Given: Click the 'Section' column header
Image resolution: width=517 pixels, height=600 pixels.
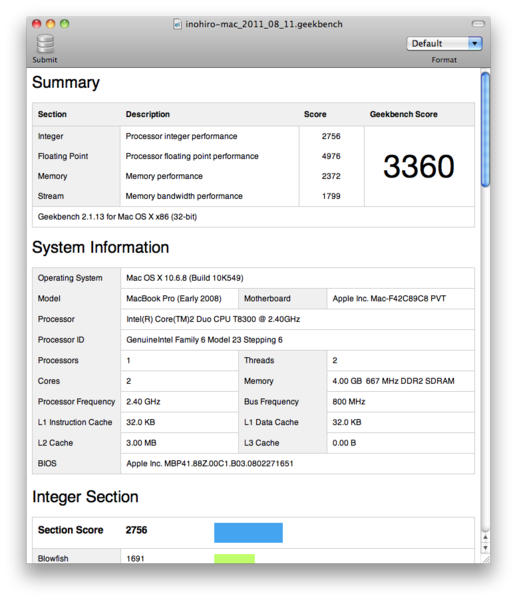Looking at the screenshot, I should (52, 114).
